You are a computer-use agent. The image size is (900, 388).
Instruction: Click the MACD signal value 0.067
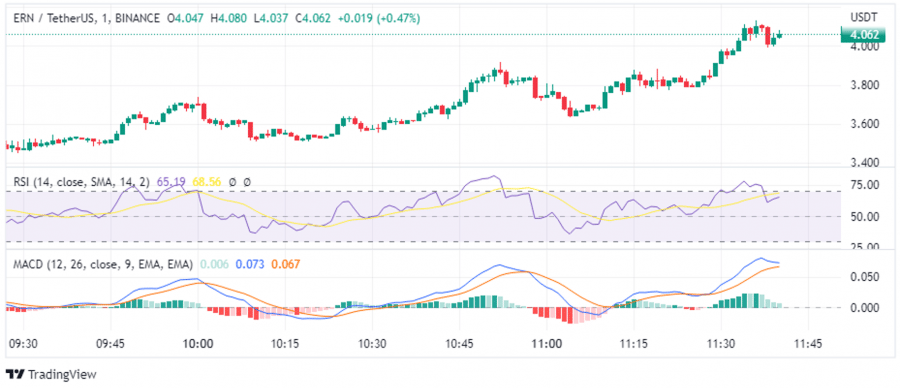(285, 264)
